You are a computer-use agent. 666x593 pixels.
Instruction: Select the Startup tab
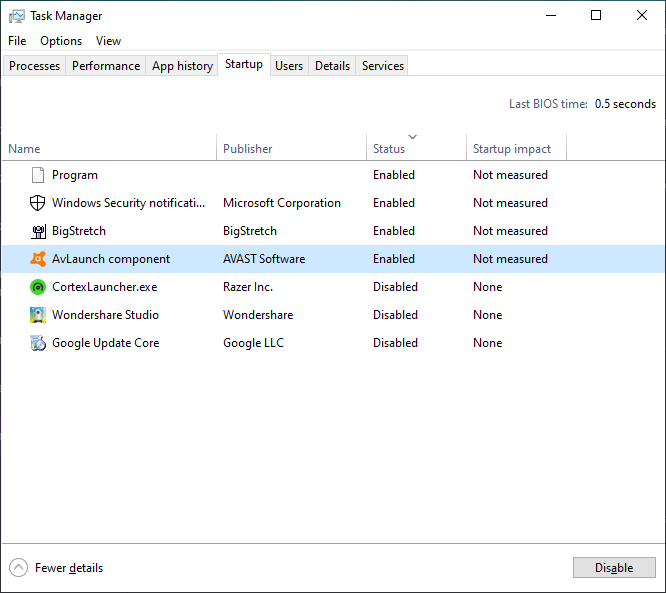(244, 64)
